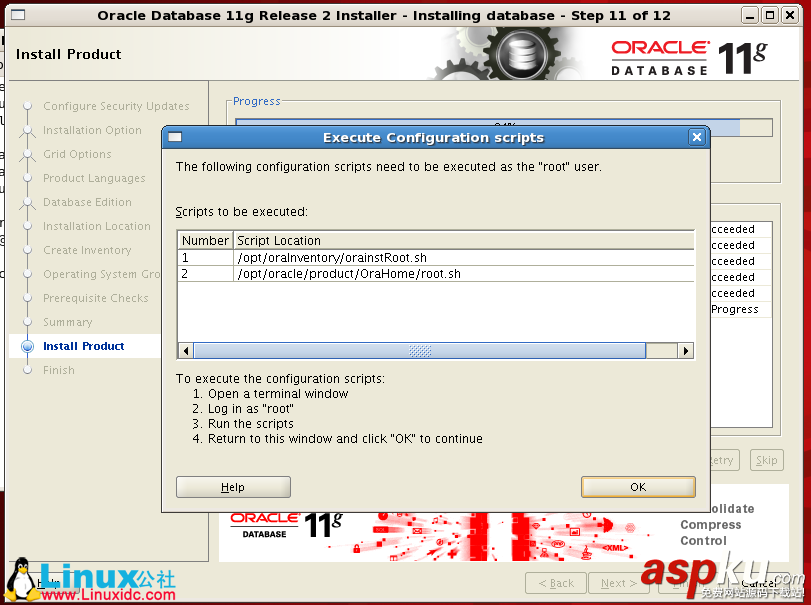Select the /opt/oracle/product/OraHome/root.sh row
Image resolution: width=811 pixels, height=605 pixels.
coord(436,274)
